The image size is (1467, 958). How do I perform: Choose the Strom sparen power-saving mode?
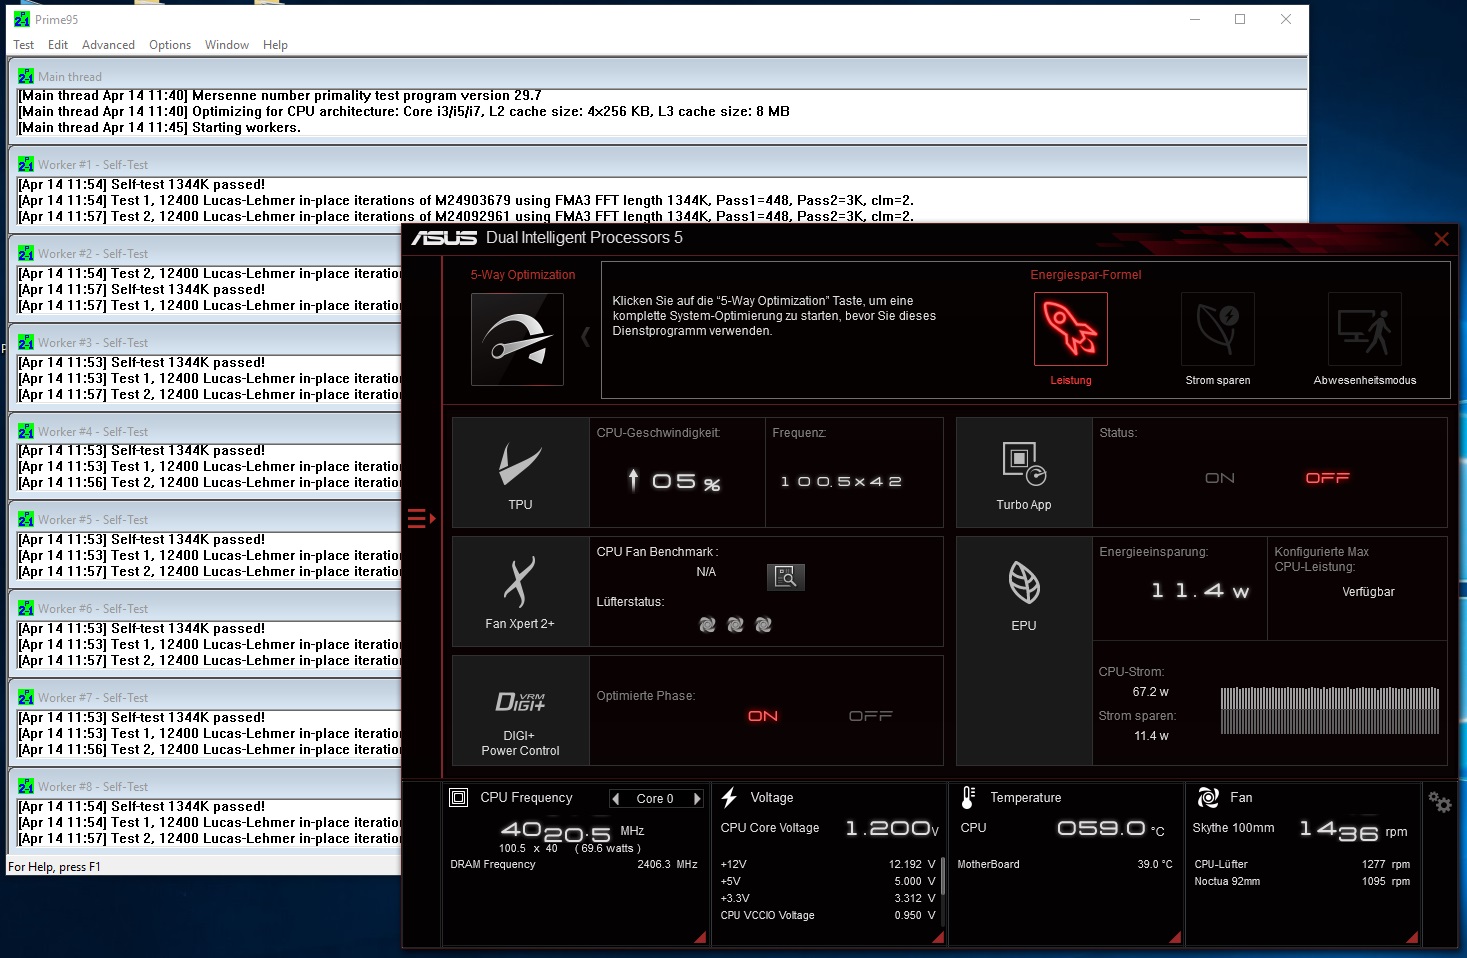point(1217,329)
